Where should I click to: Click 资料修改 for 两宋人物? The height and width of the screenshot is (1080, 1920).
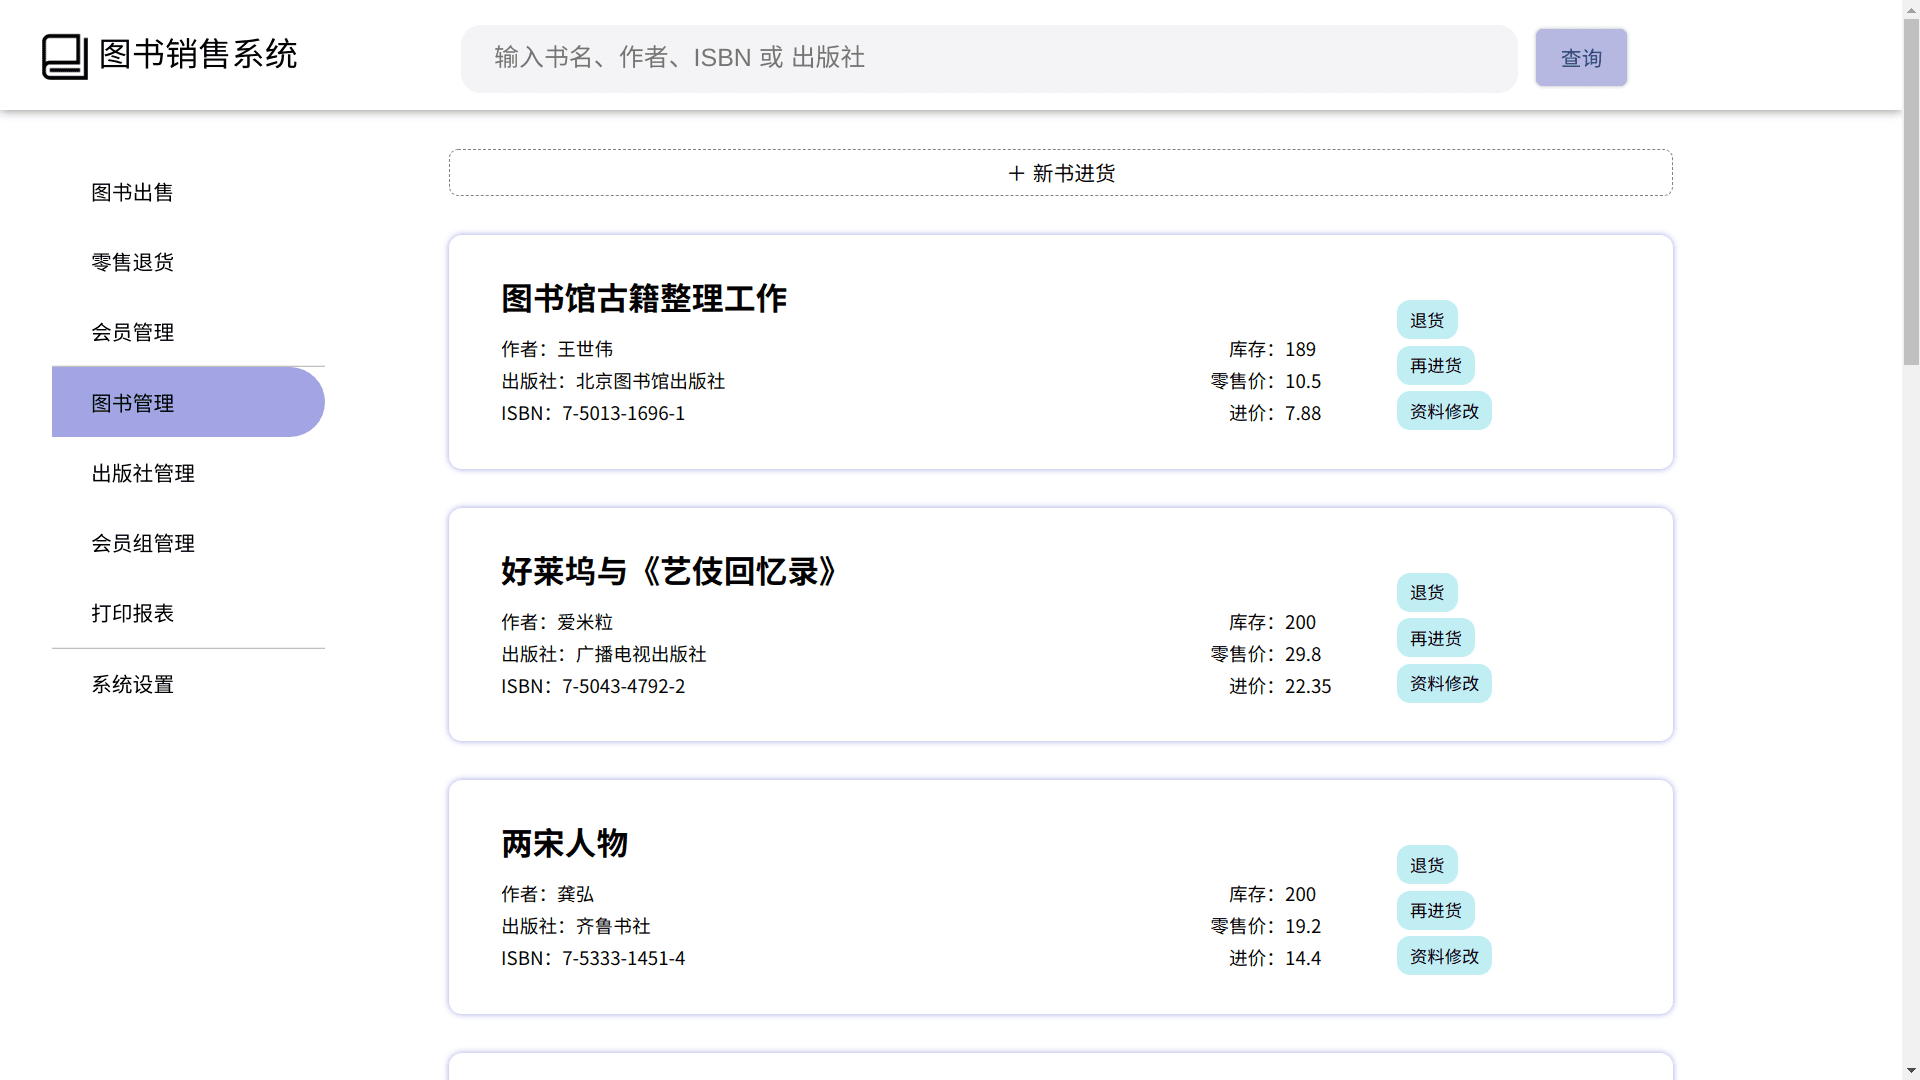point(1443,956)
